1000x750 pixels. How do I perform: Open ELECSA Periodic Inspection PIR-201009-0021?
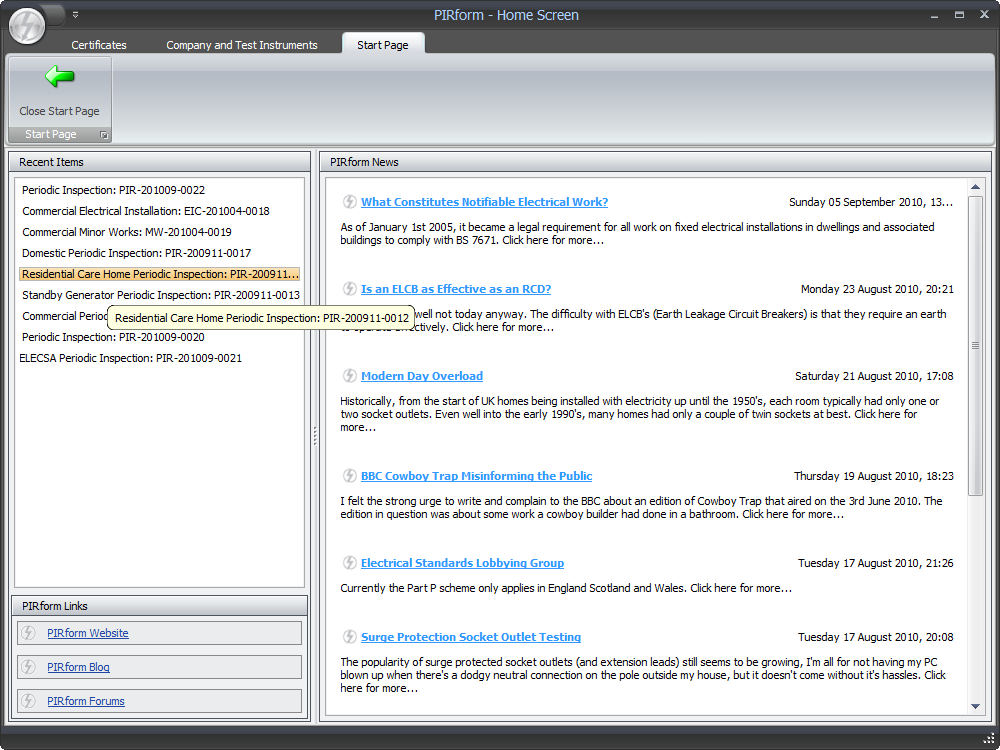tap(130, 358)
